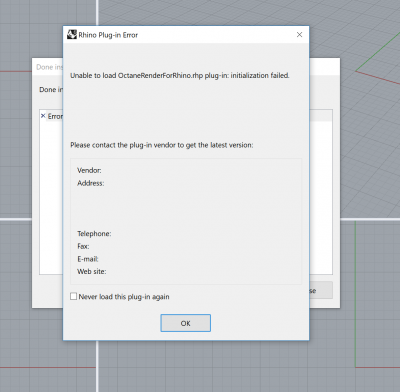The width and height of the screenshot is (400, 392).
Task: Click the 'Rhino Plug-in Error' title bar text
Action: 108,35
